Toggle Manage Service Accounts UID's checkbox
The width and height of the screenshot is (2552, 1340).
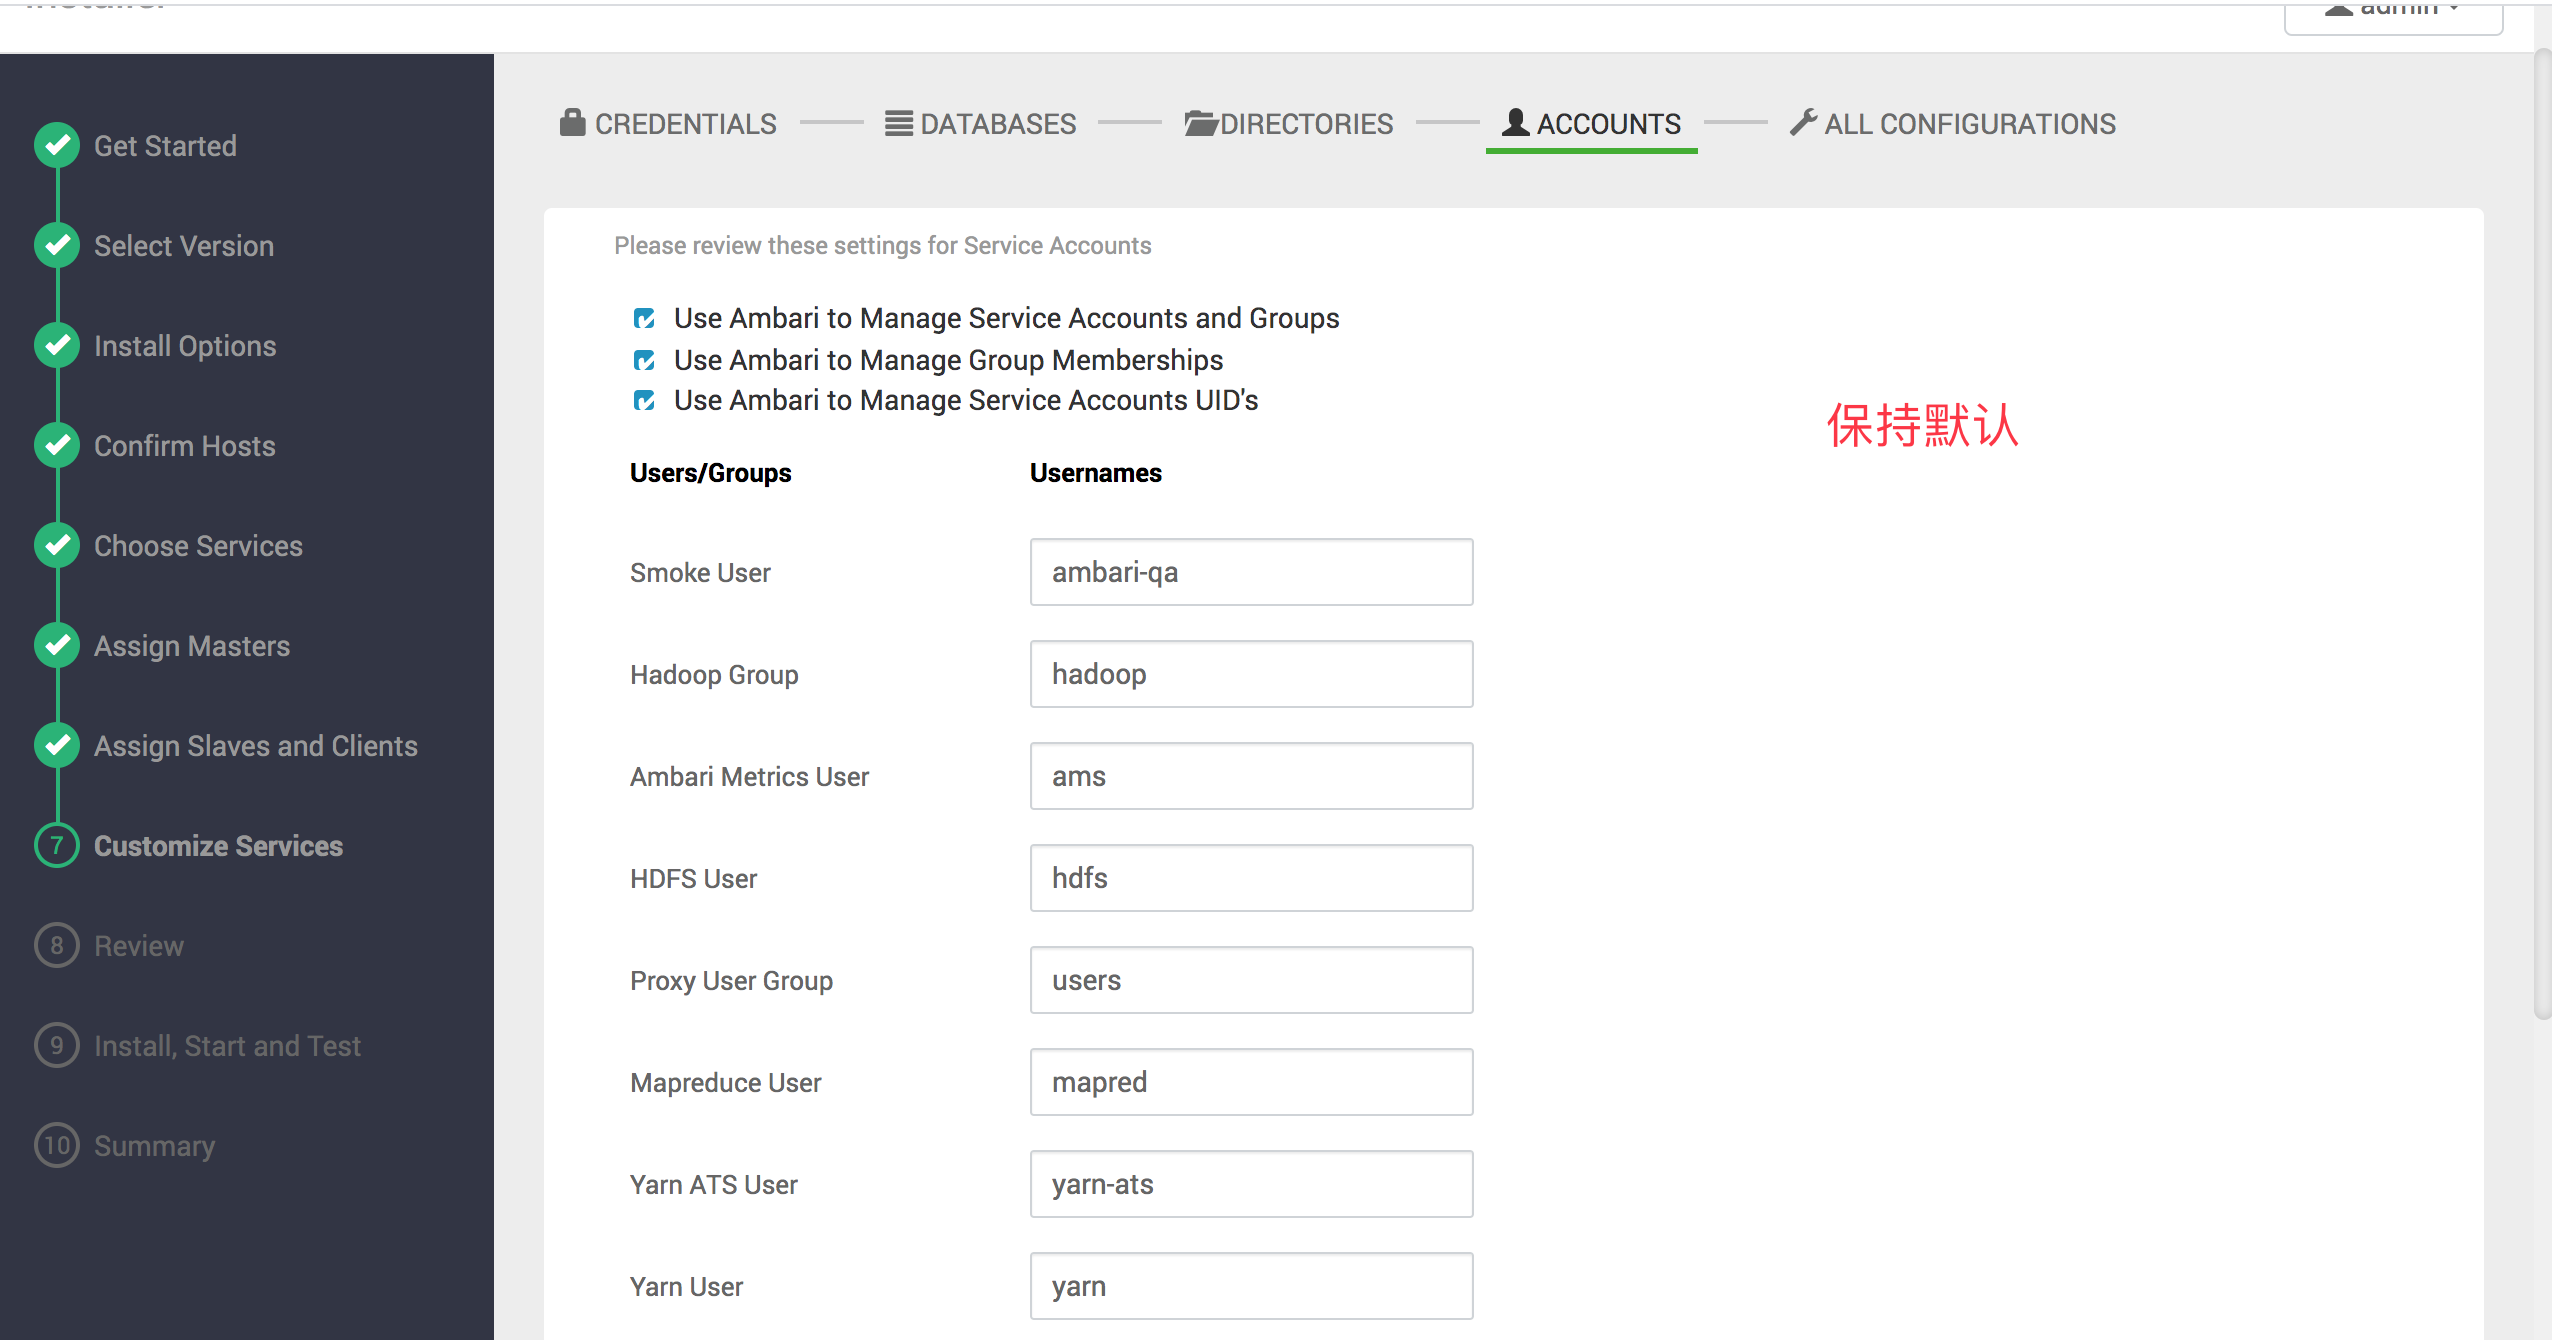(x=644, y=400)
